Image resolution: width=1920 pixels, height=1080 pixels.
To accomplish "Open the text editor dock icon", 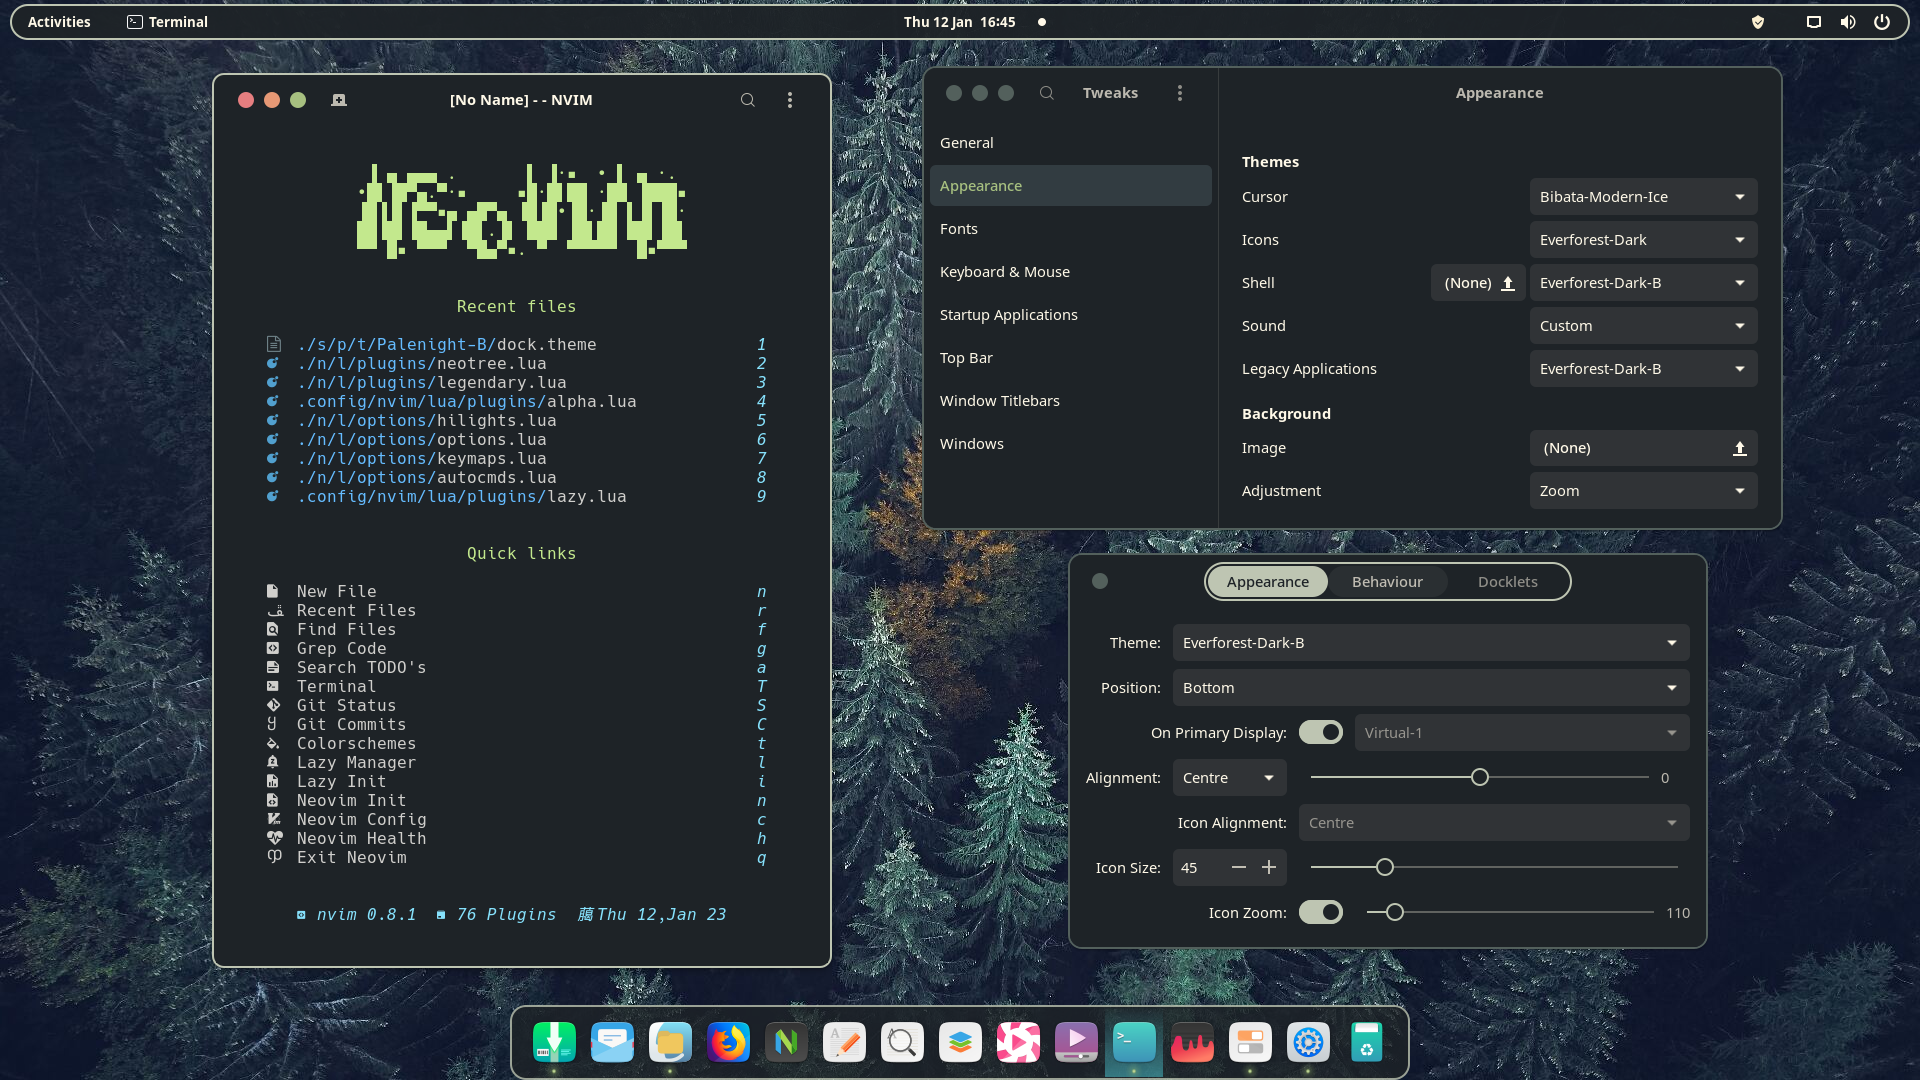I will pos(844,1042).
